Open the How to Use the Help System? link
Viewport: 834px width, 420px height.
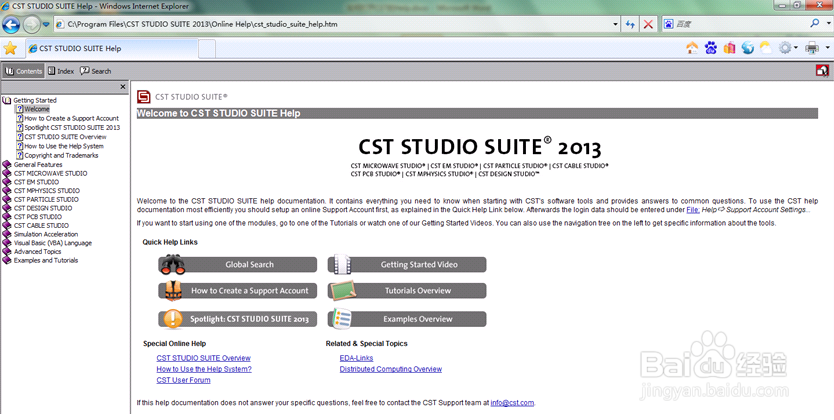tap(204, 369)
